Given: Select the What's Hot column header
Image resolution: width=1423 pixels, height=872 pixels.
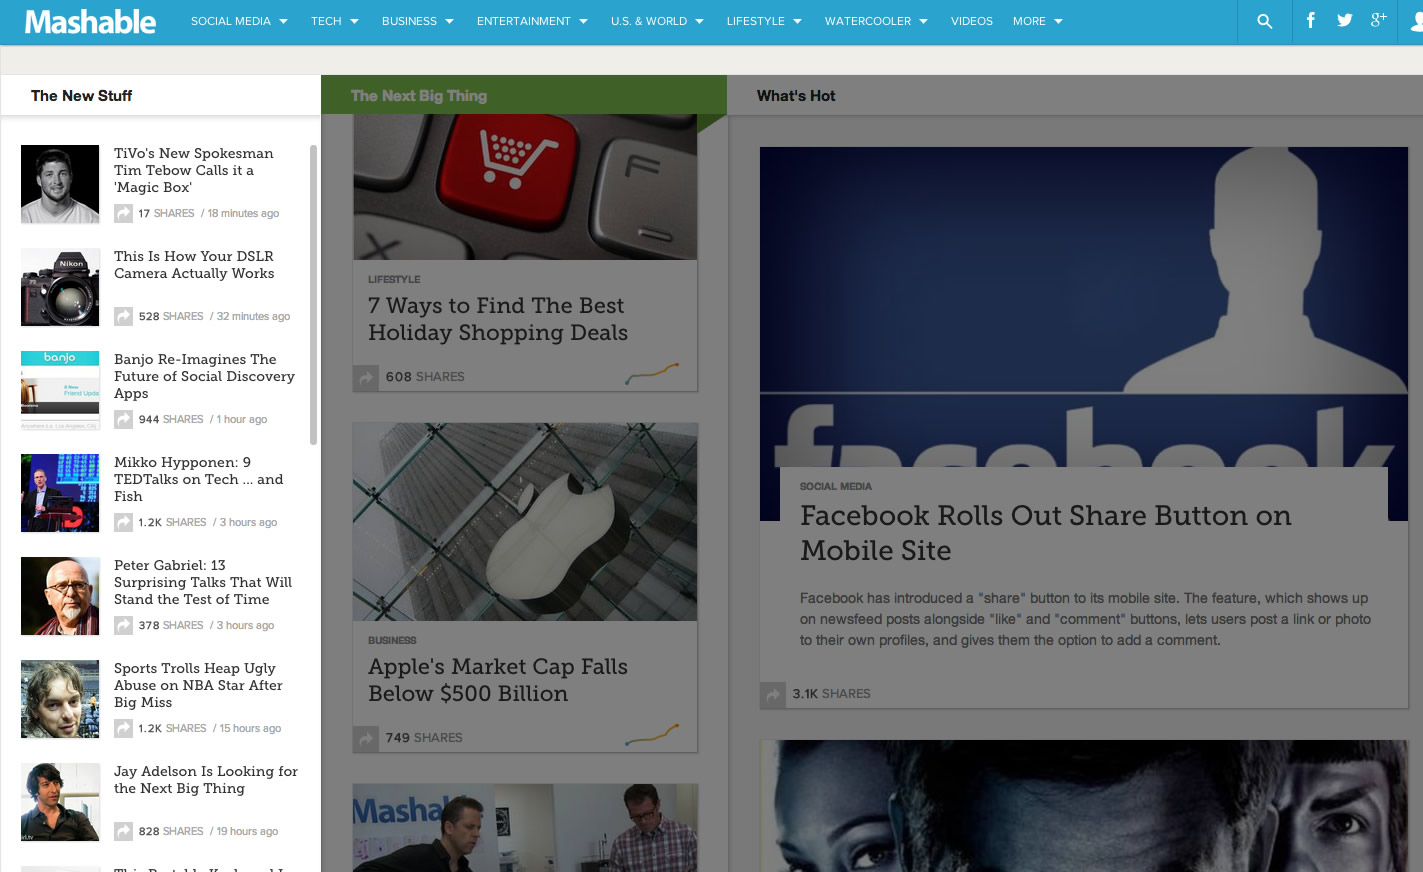Looking at the screenshot, I should click(x=796, y=96).
